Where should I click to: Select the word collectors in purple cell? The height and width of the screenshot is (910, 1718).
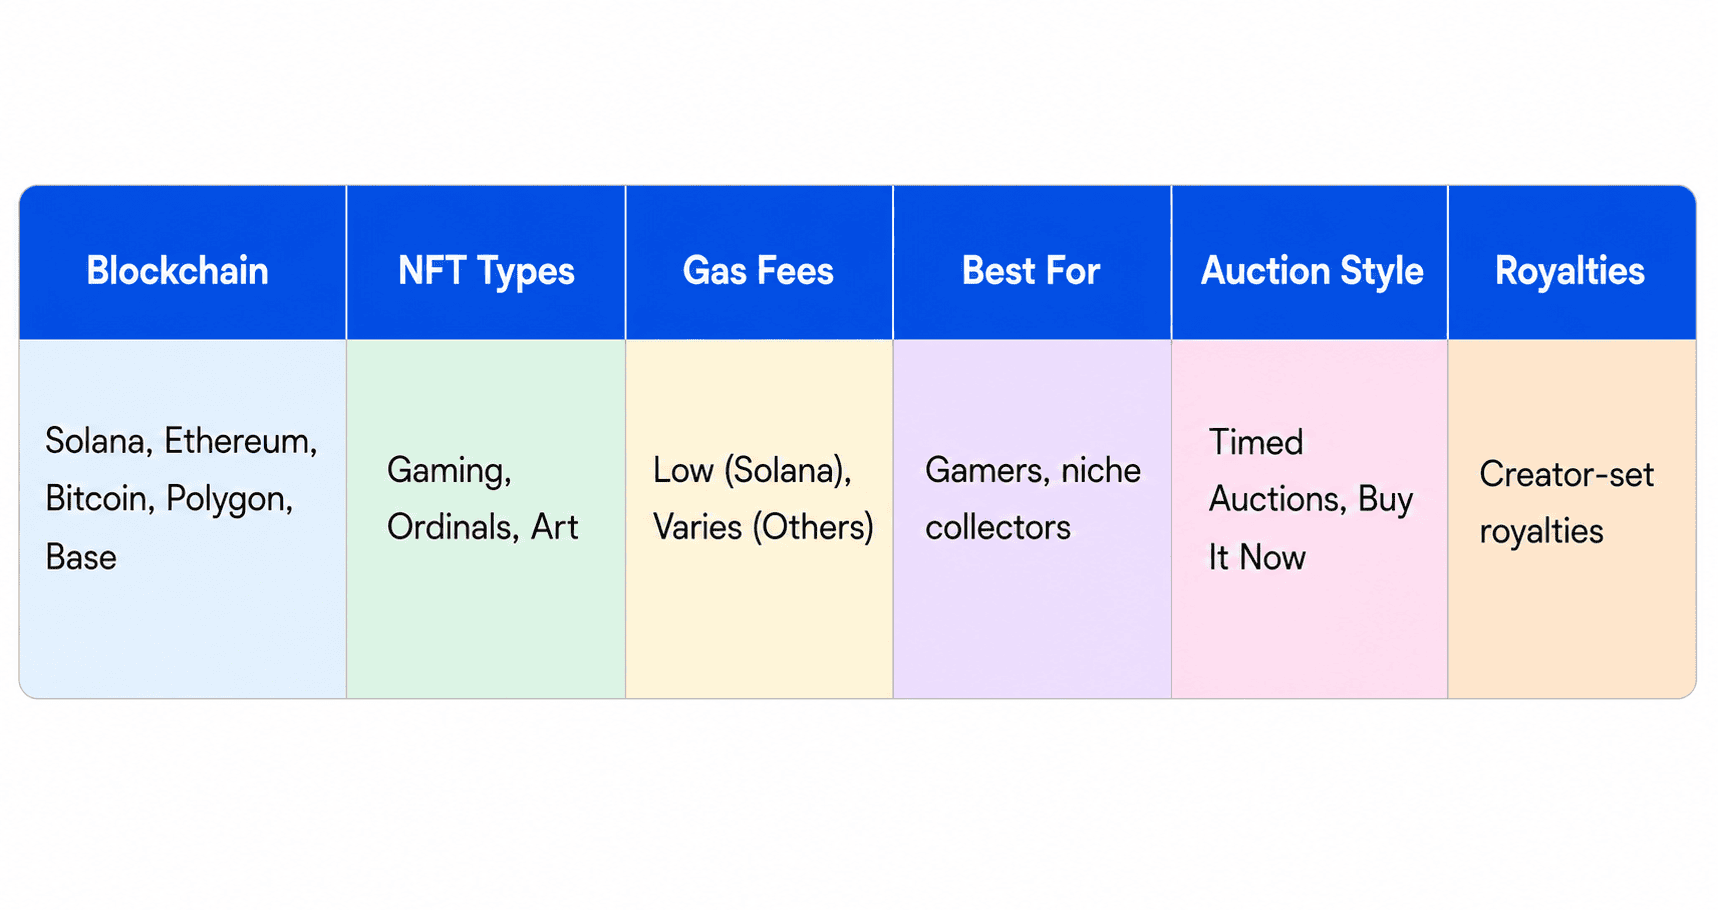point(998,527)
